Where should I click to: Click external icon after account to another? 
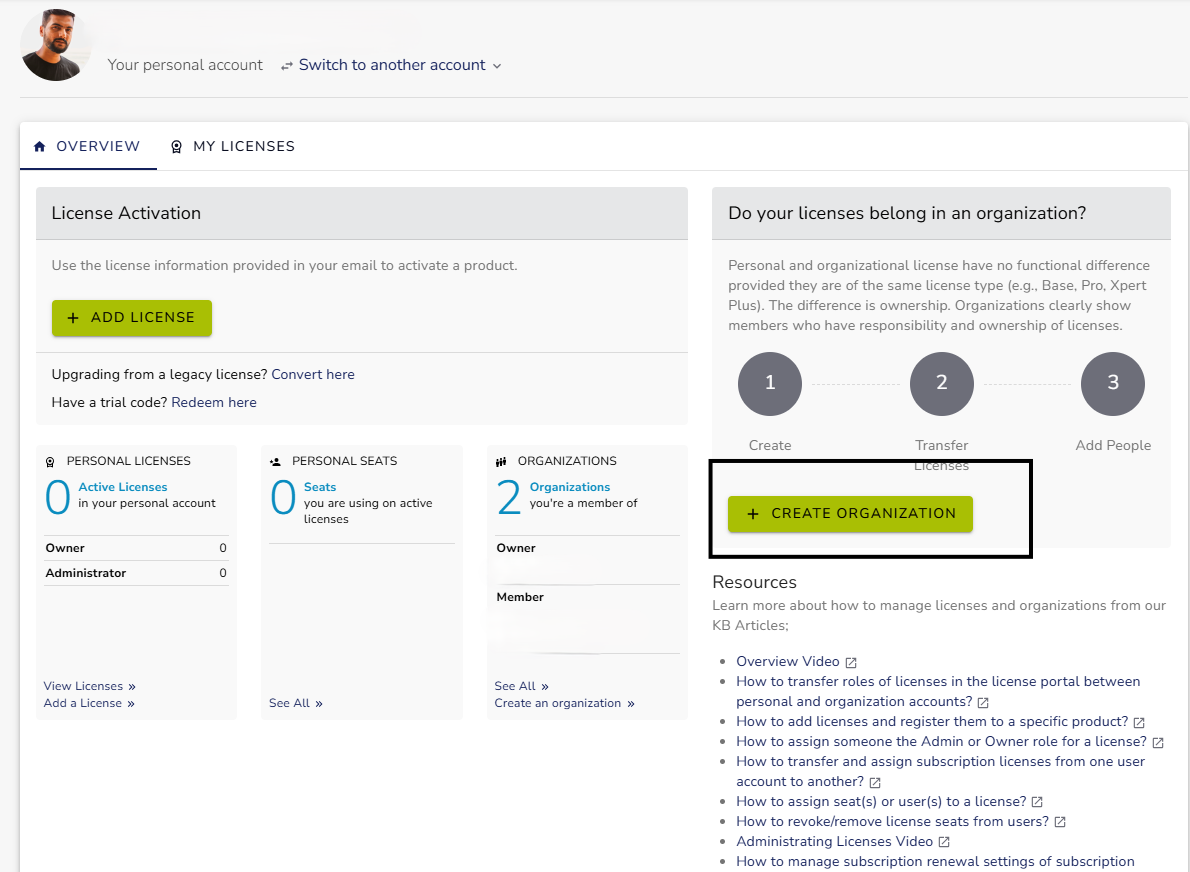click(874, 782)
